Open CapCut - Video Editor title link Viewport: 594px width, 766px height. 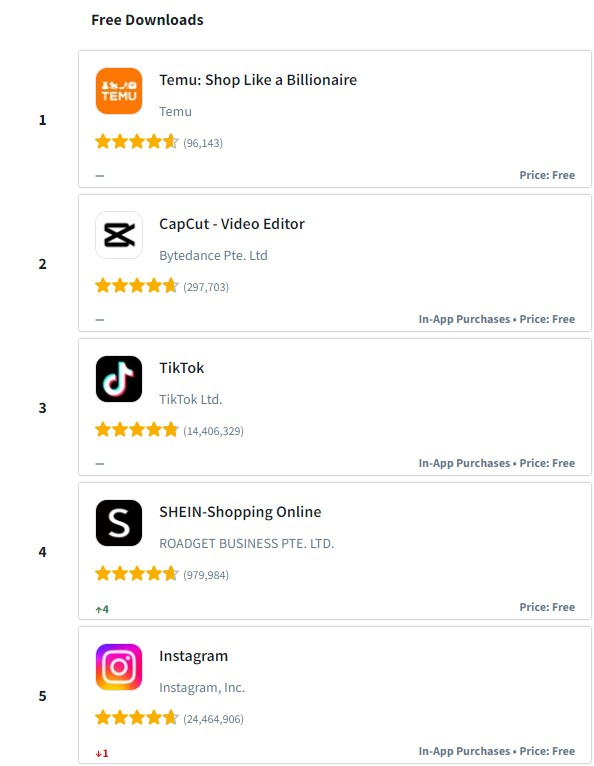coord(232,224)
